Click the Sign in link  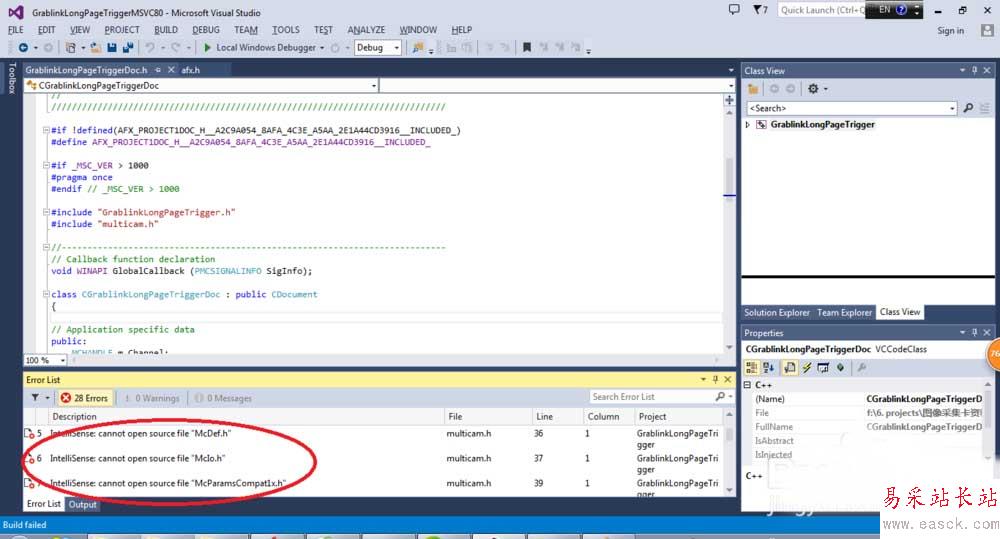click(x=950, y=30)
